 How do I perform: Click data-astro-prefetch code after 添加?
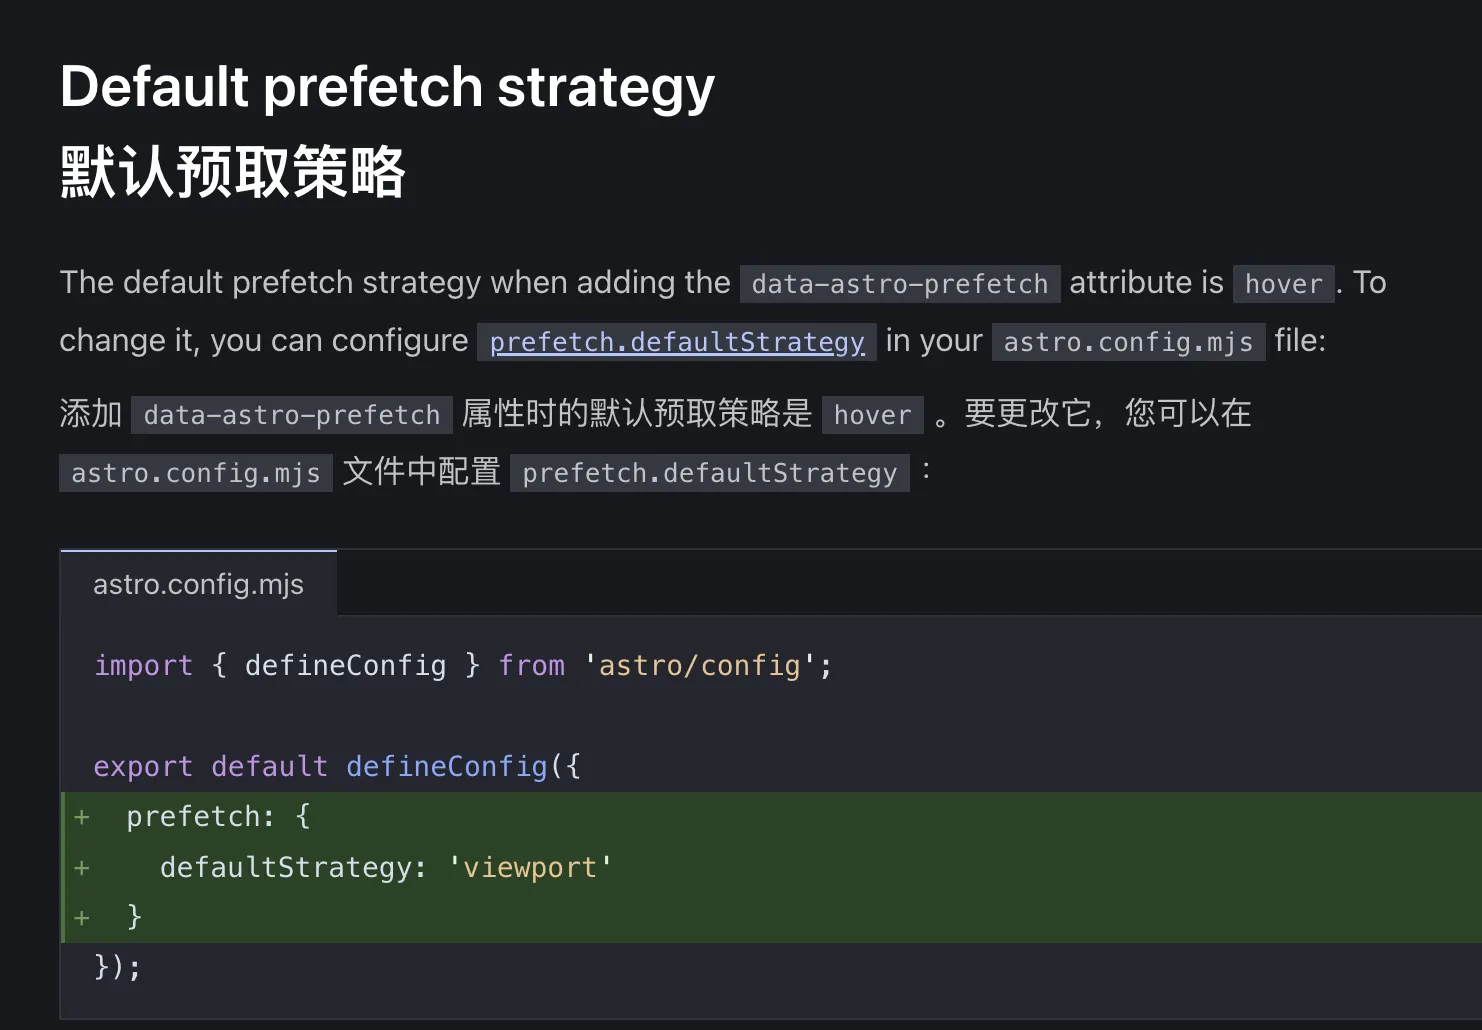pos(291,415)
